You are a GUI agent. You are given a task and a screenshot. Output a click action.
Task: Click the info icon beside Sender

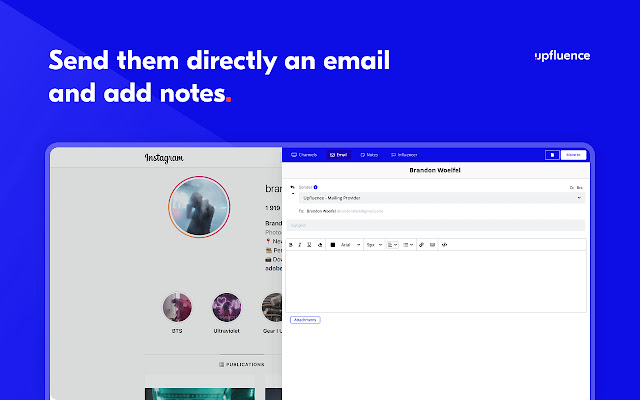click(x=316, y=187)
